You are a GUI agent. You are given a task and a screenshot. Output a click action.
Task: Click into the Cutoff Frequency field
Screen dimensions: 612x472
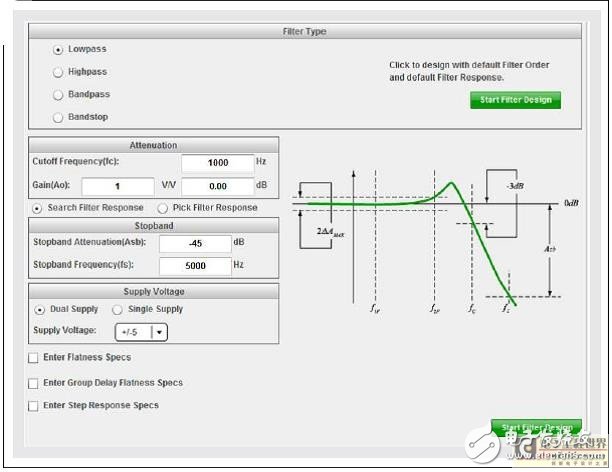coord(218,163)
